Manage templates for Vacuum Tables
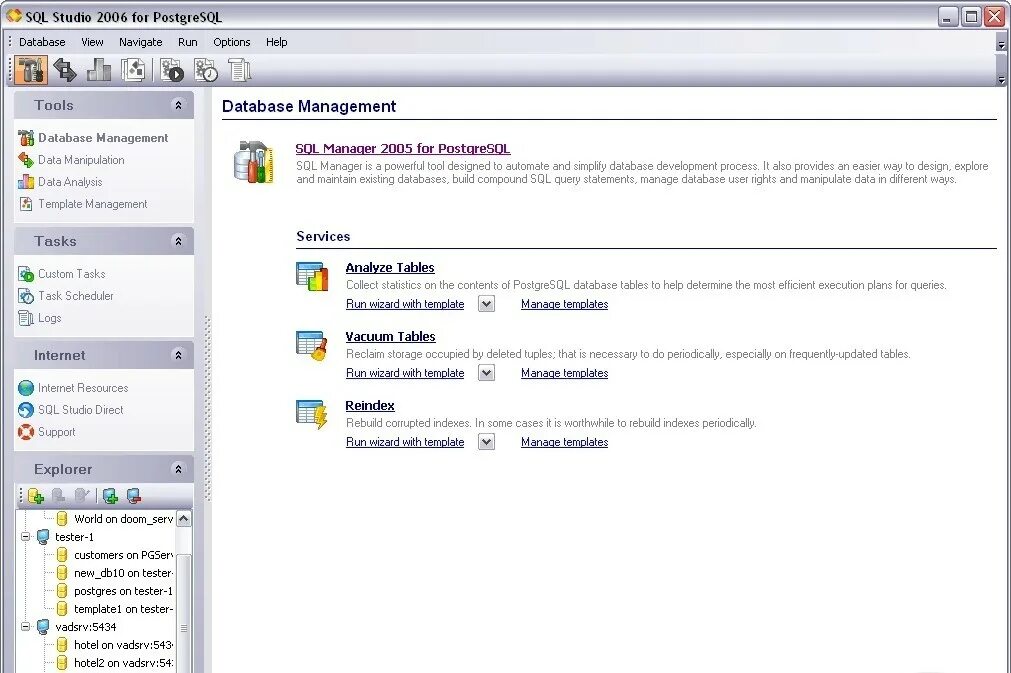 [564, 373]
